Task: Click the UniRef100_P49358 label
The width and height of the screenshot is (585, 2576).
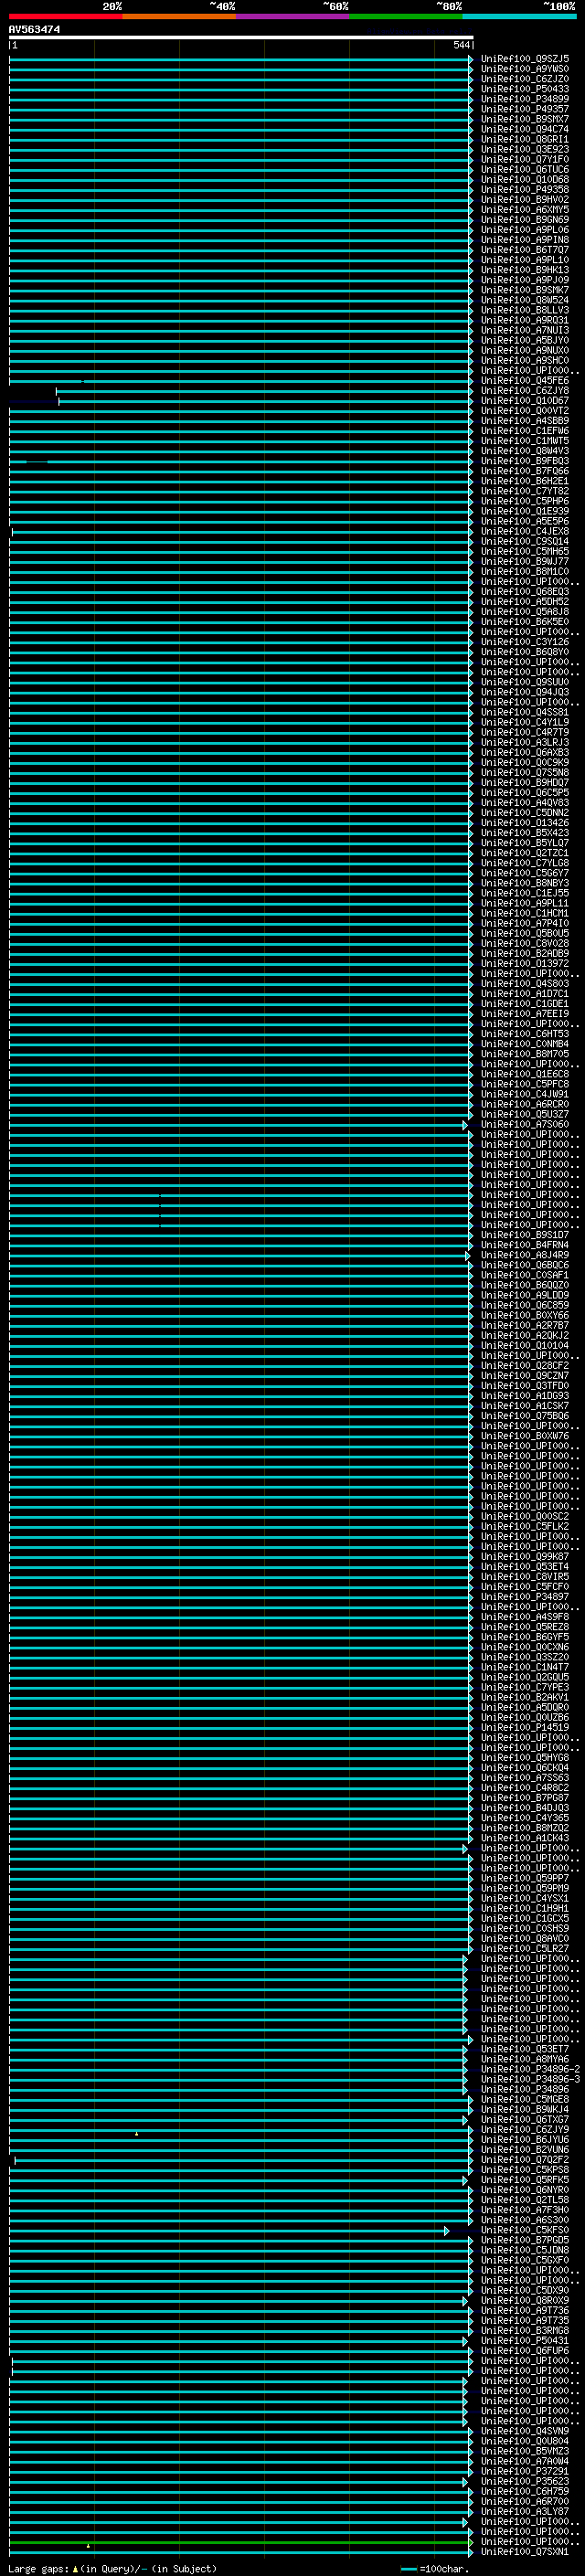Action: (x=525, y=189)
